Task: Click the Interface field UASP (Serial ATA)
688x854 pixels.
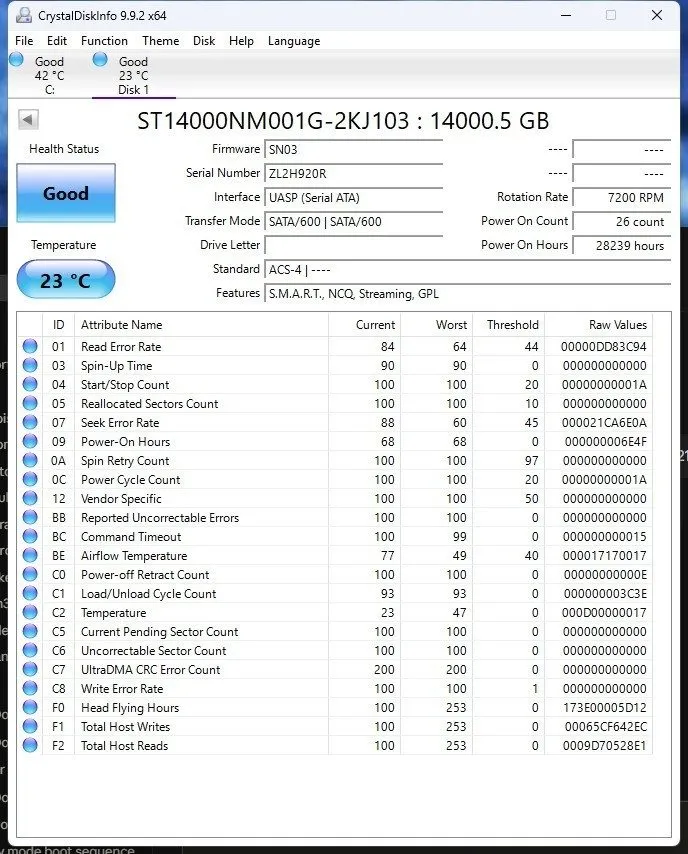Action: click(x=354, y=198)
